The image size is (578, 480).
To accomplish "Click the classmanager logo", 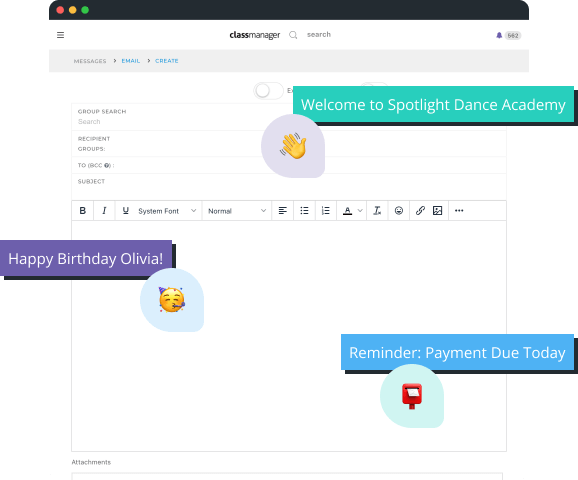I will pyautogui.click(x=254, y=35).
